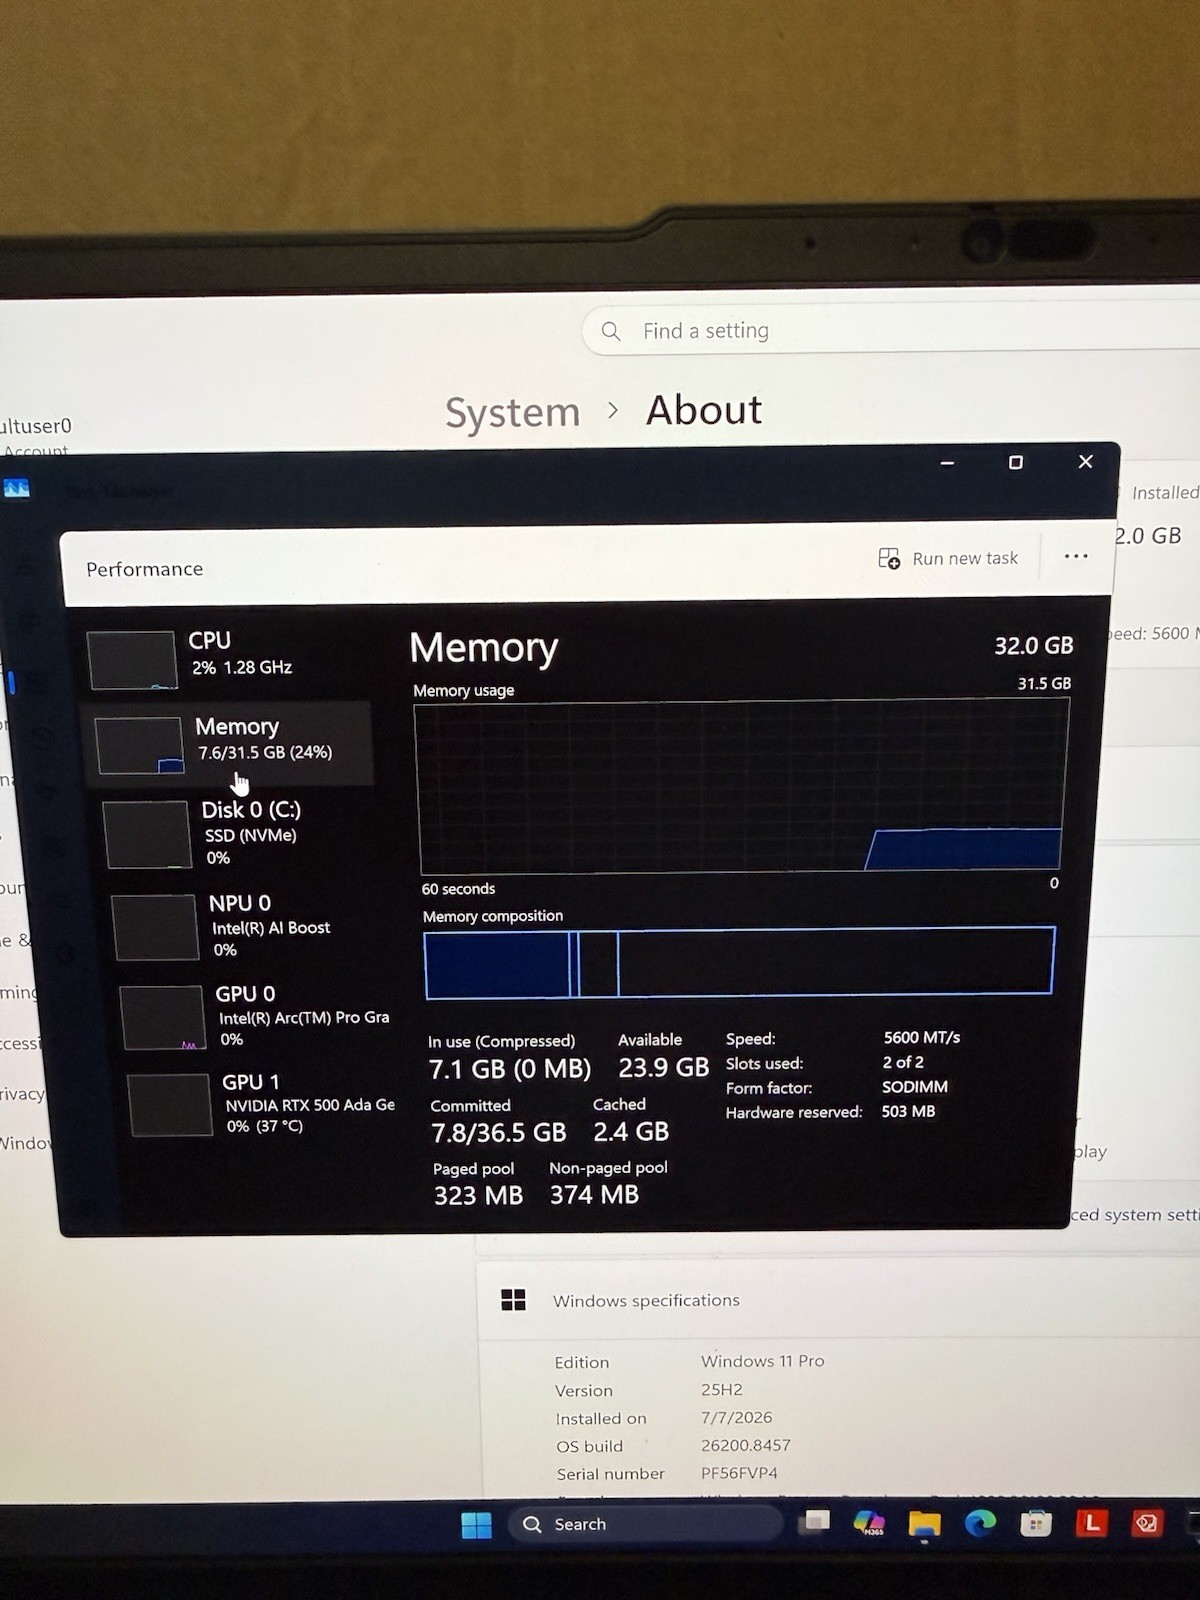Image resolution: width=1200 pixels, height=1600 pixels.
Task: Go back to System in Settings breadcrumb
Action: (513, 412)
